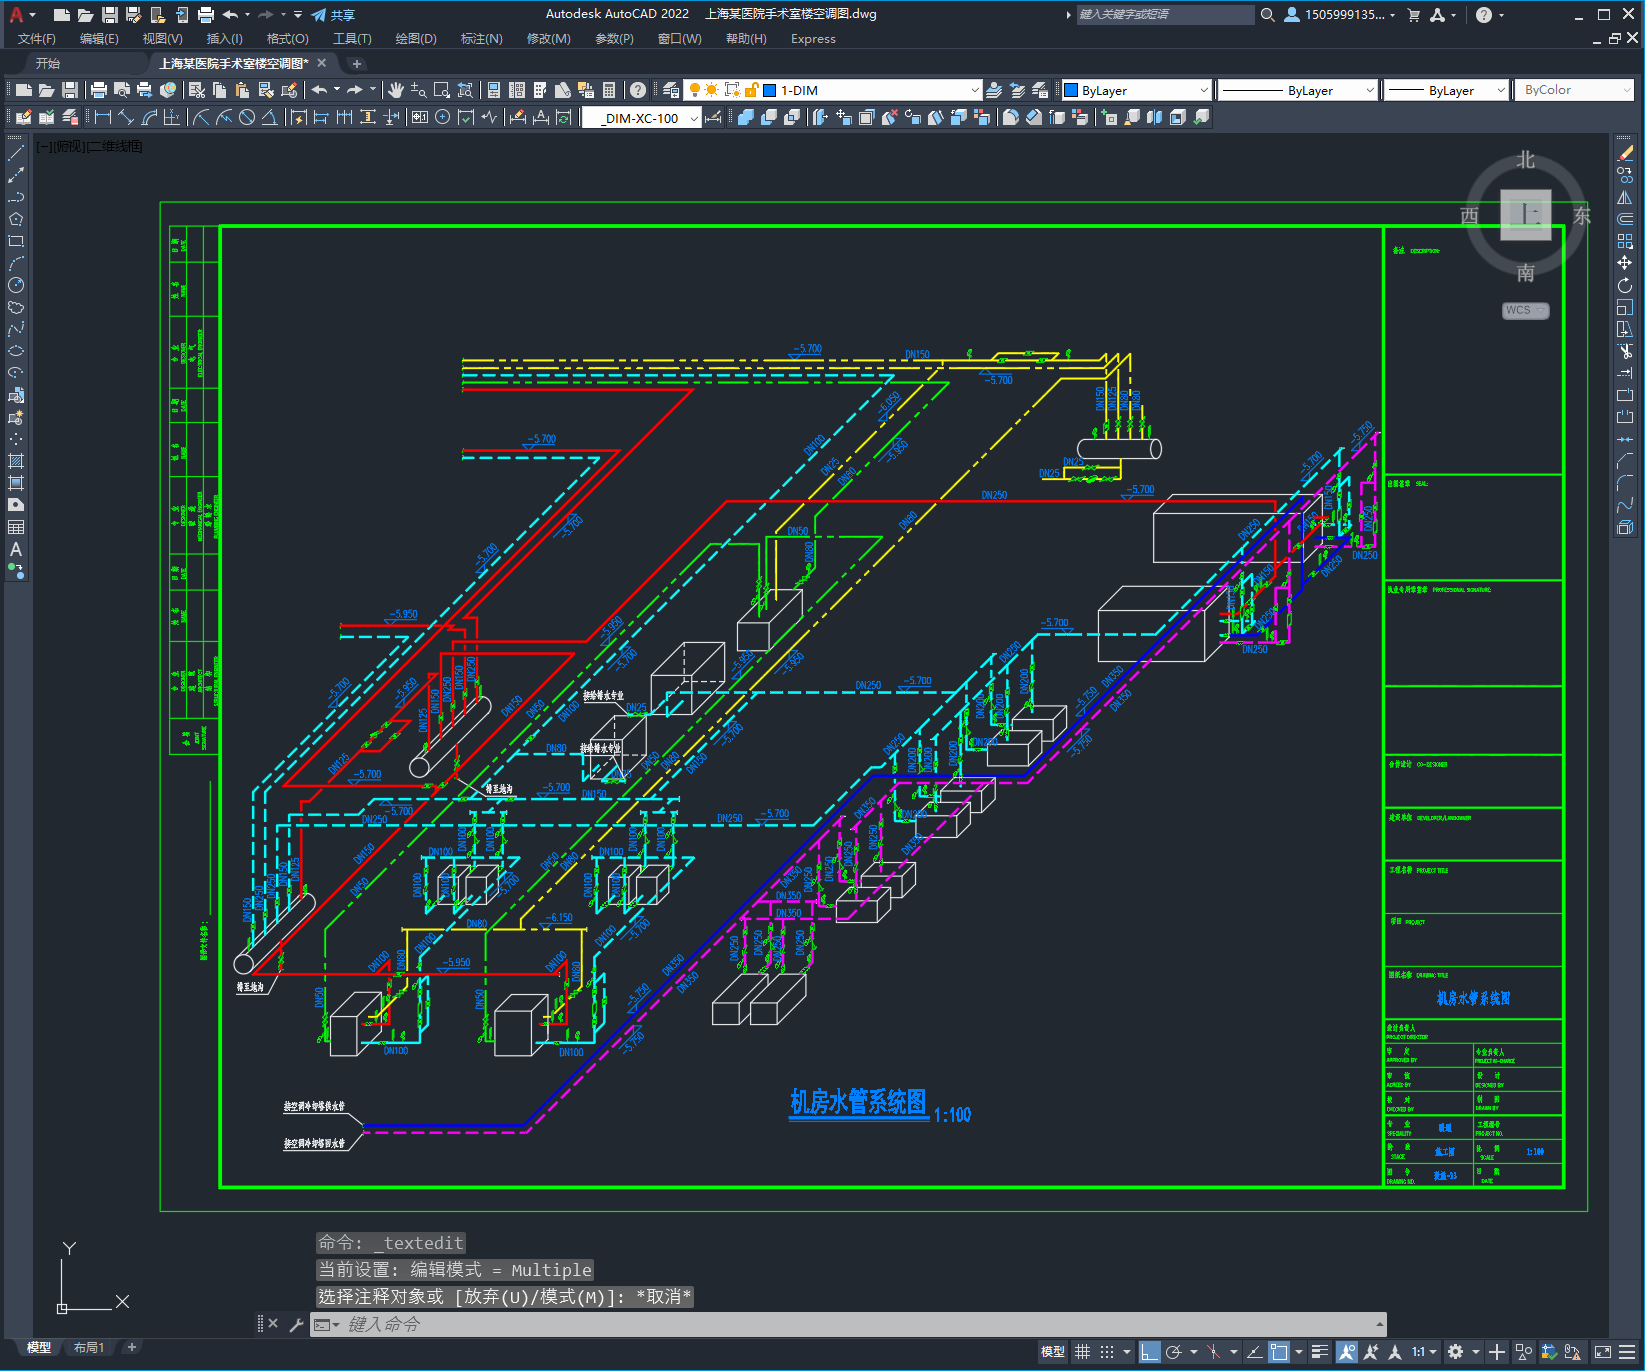This screenshot has width=1645, height=1371.
Task: Click the Aligned dimension tool
Action: (126, 117)
